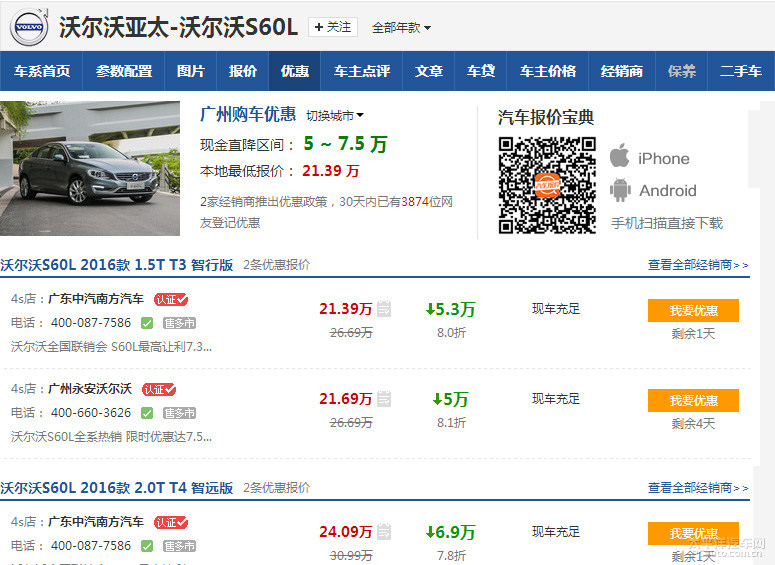Click green check icon next to 400-660-3626

pyautogui.click(x=147, y=413)
